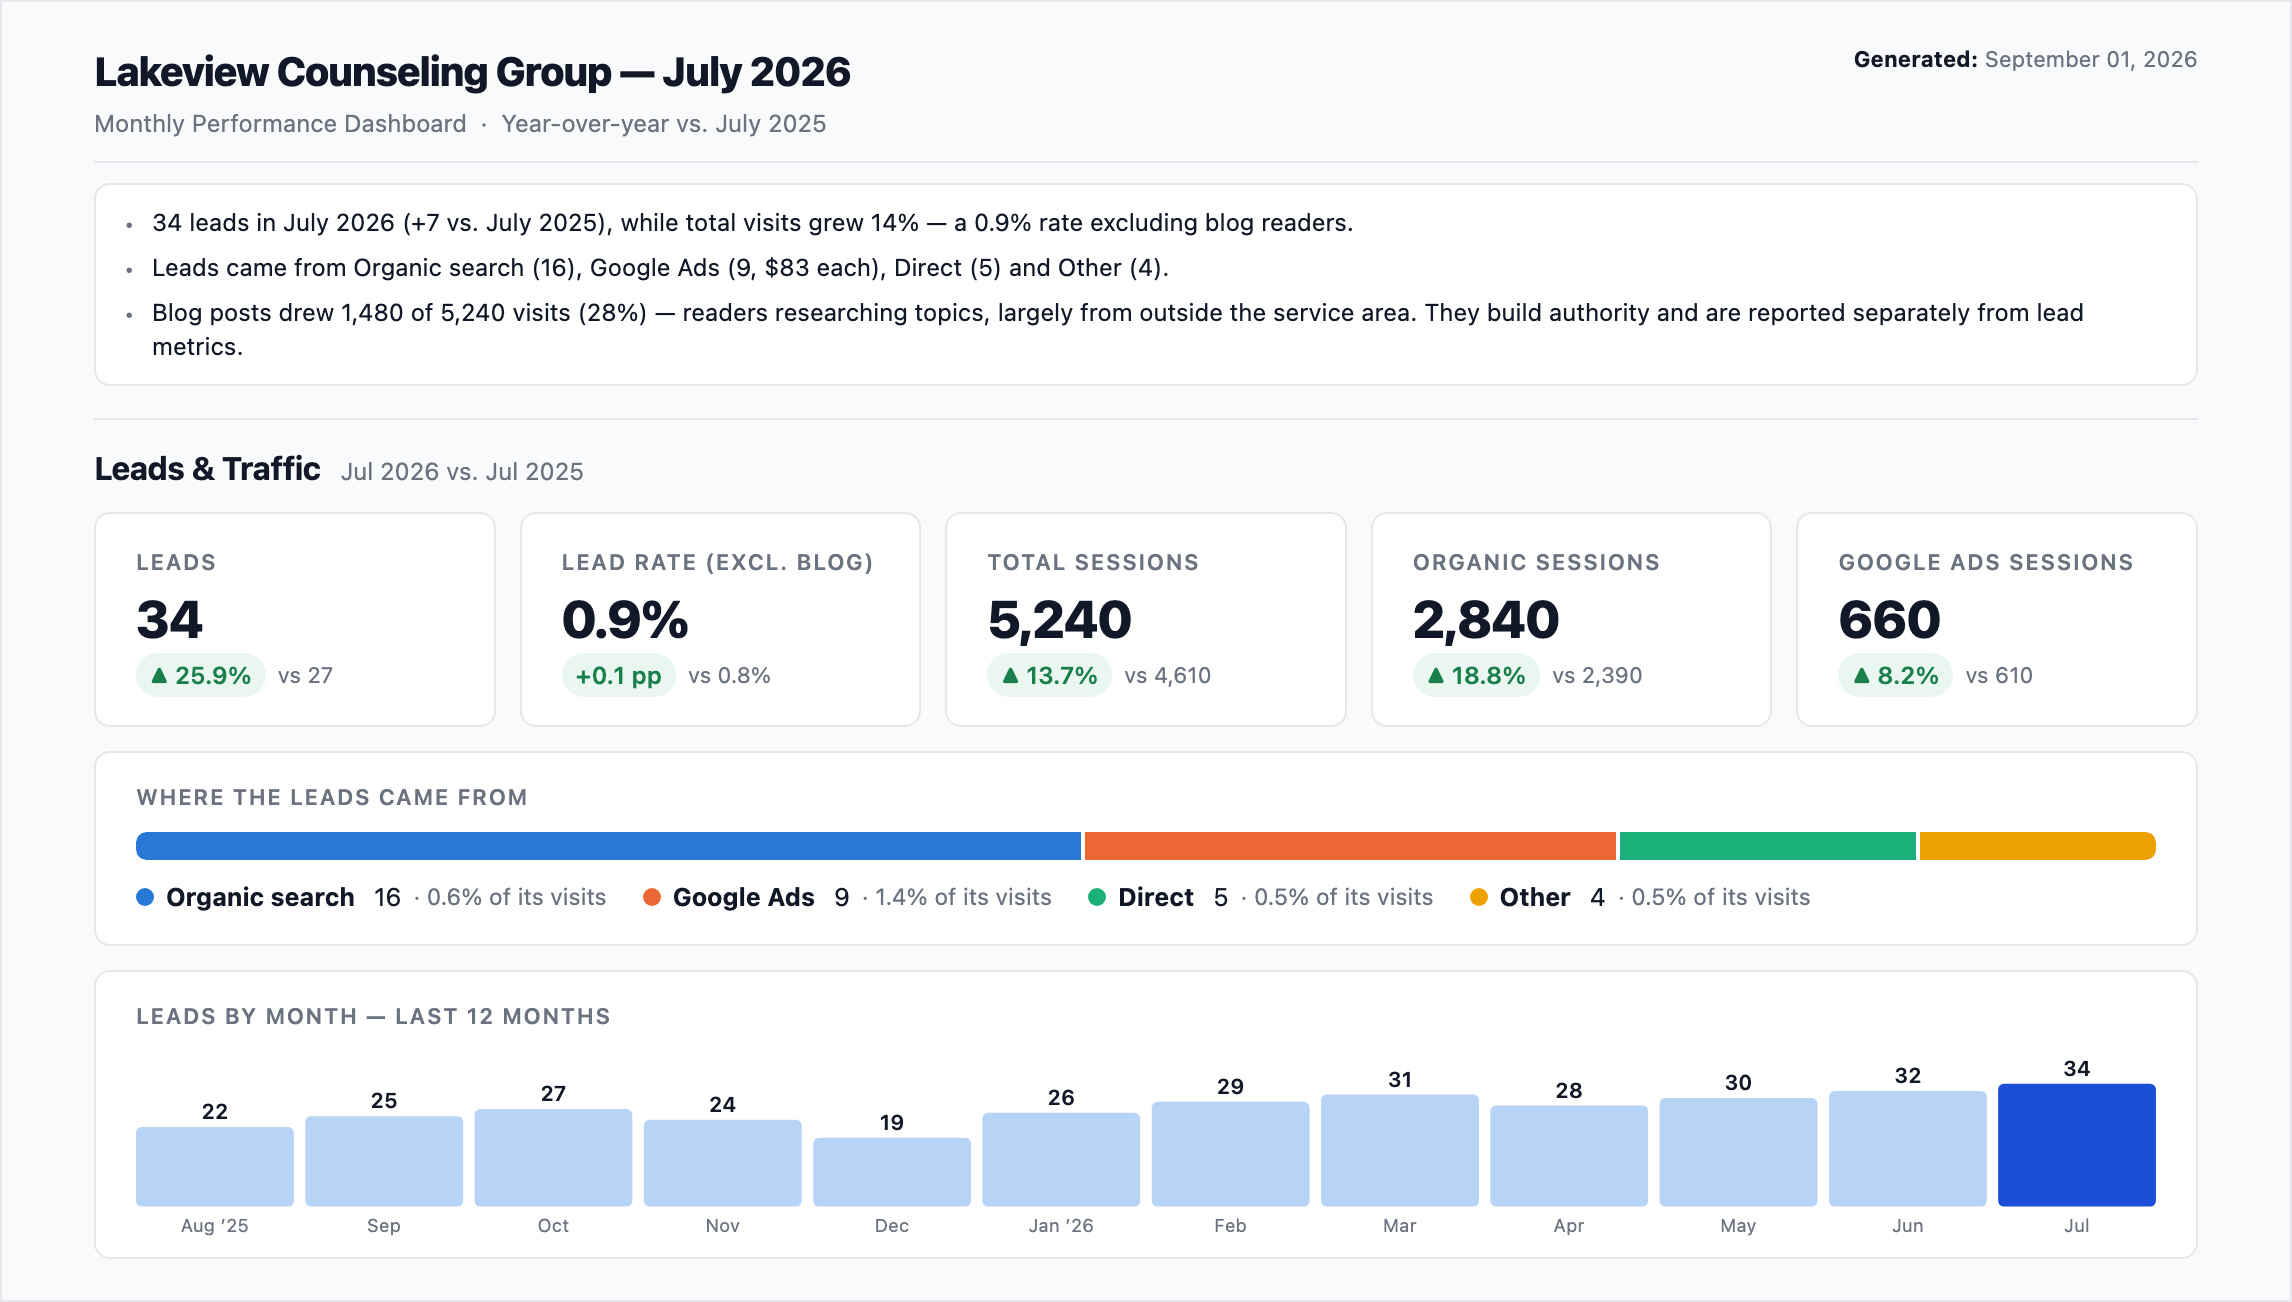Click the blue Organic search legend dot
The width and height of the screenshot is (2292, 1302).
click(145, 897)
